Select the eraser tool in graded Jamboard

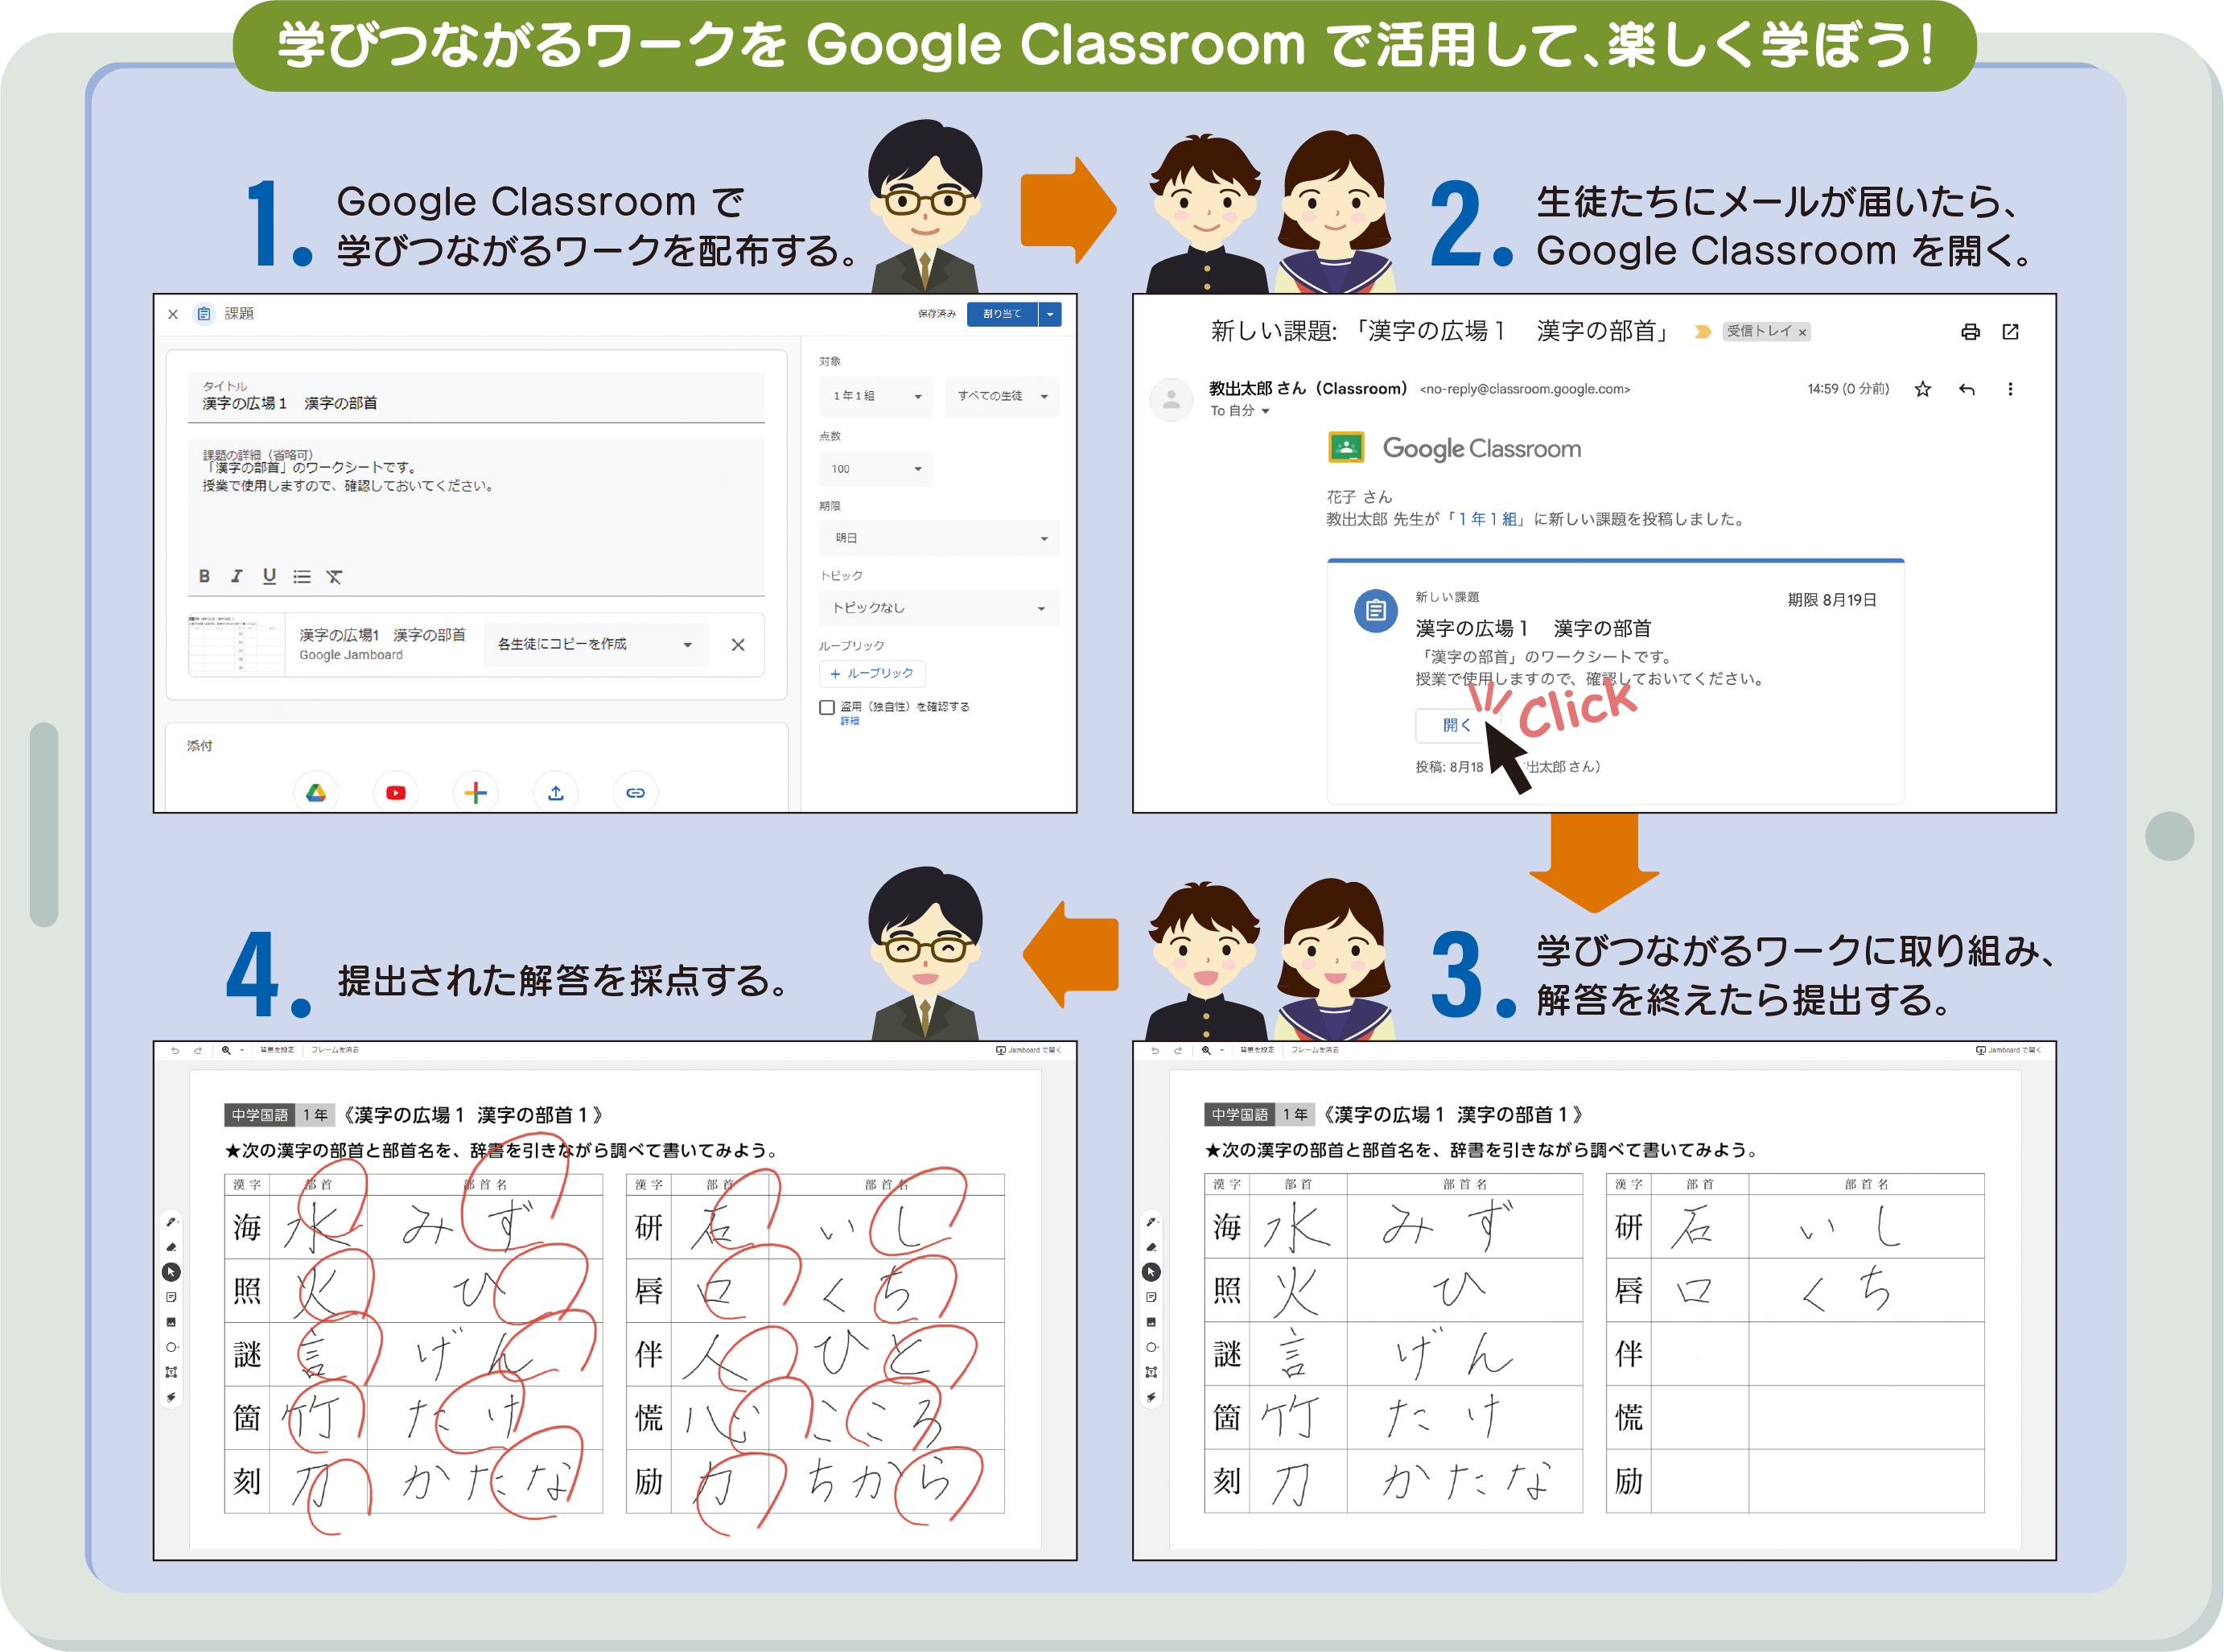(171, 1247)
